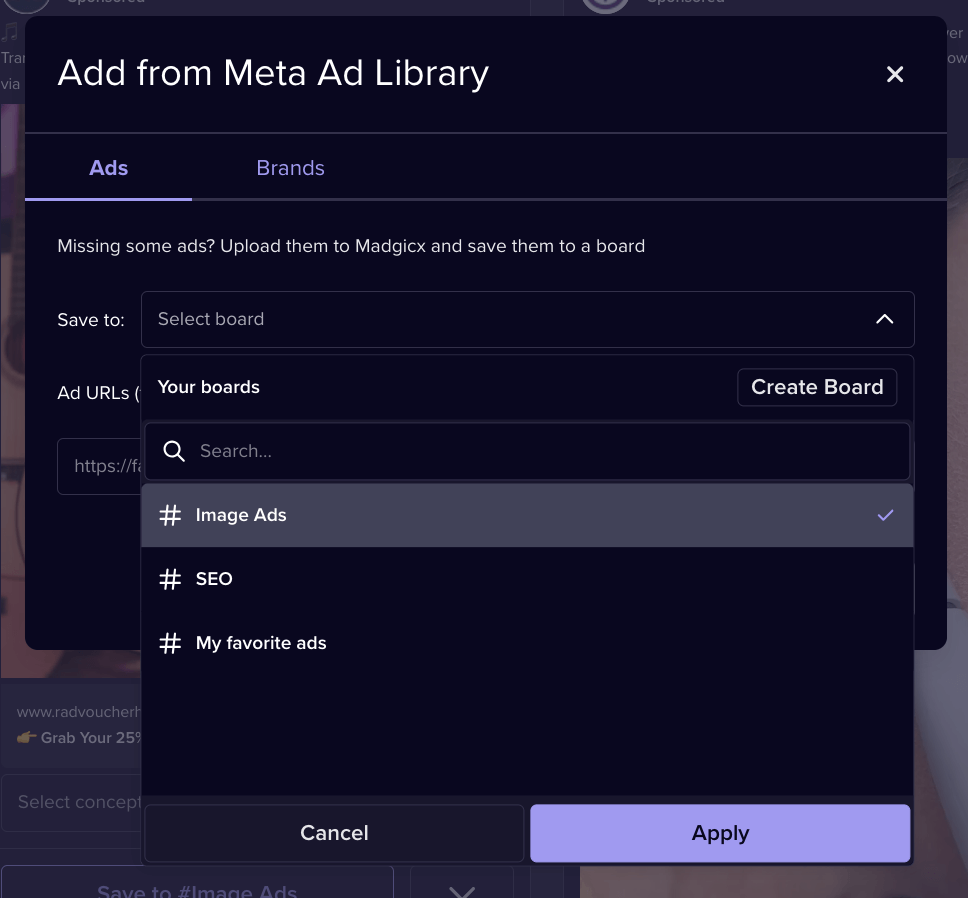Click the magnifying glass search icon
This screenshot has width=968, height=898.
coord(173,451)
